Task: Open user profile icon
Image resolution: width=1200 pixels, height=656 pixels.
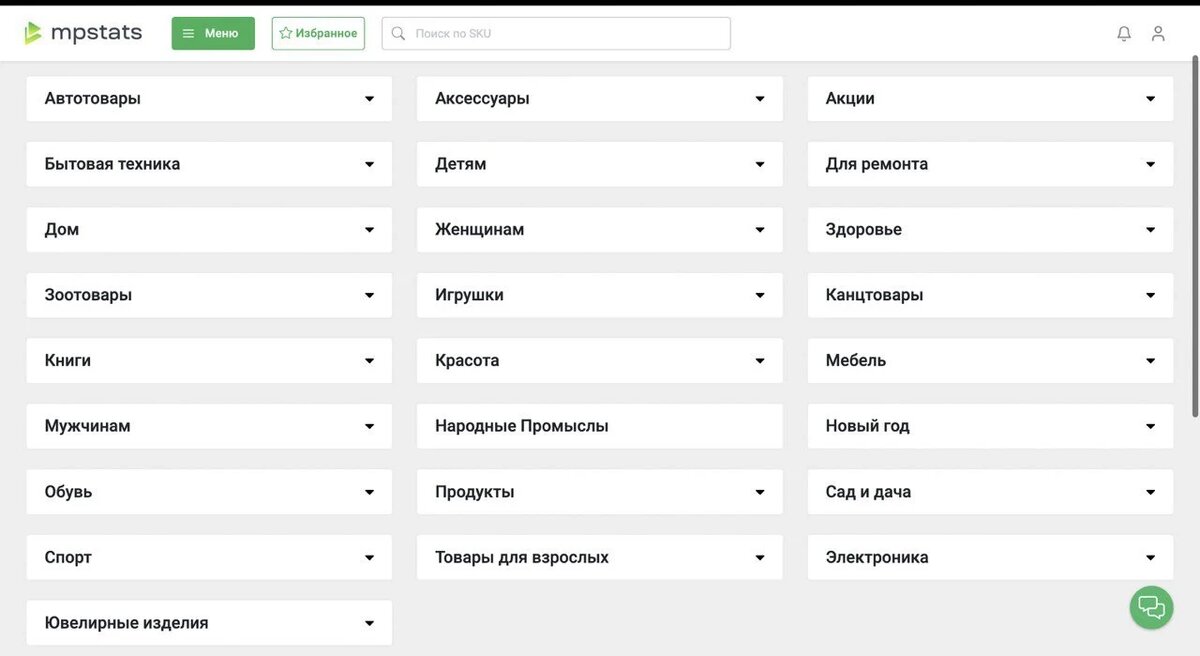Action: pos(1158,33)
